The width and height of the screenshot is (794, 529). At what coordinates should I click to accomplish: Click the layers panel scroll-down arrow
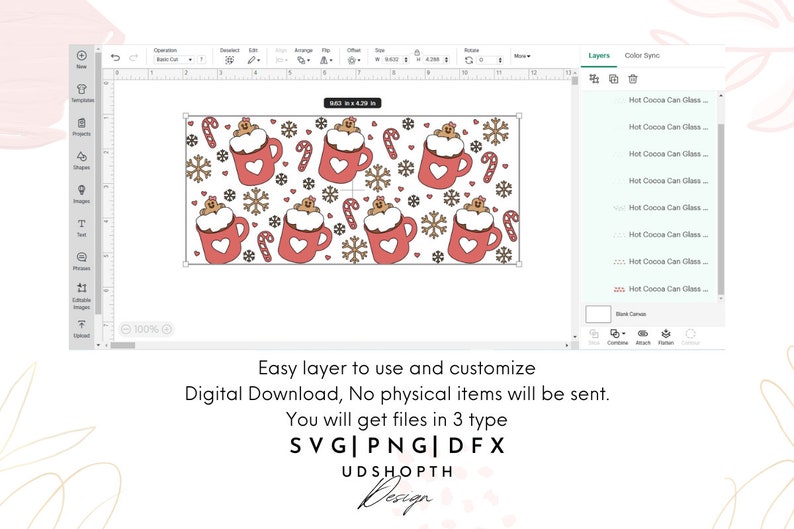point(721,299)
